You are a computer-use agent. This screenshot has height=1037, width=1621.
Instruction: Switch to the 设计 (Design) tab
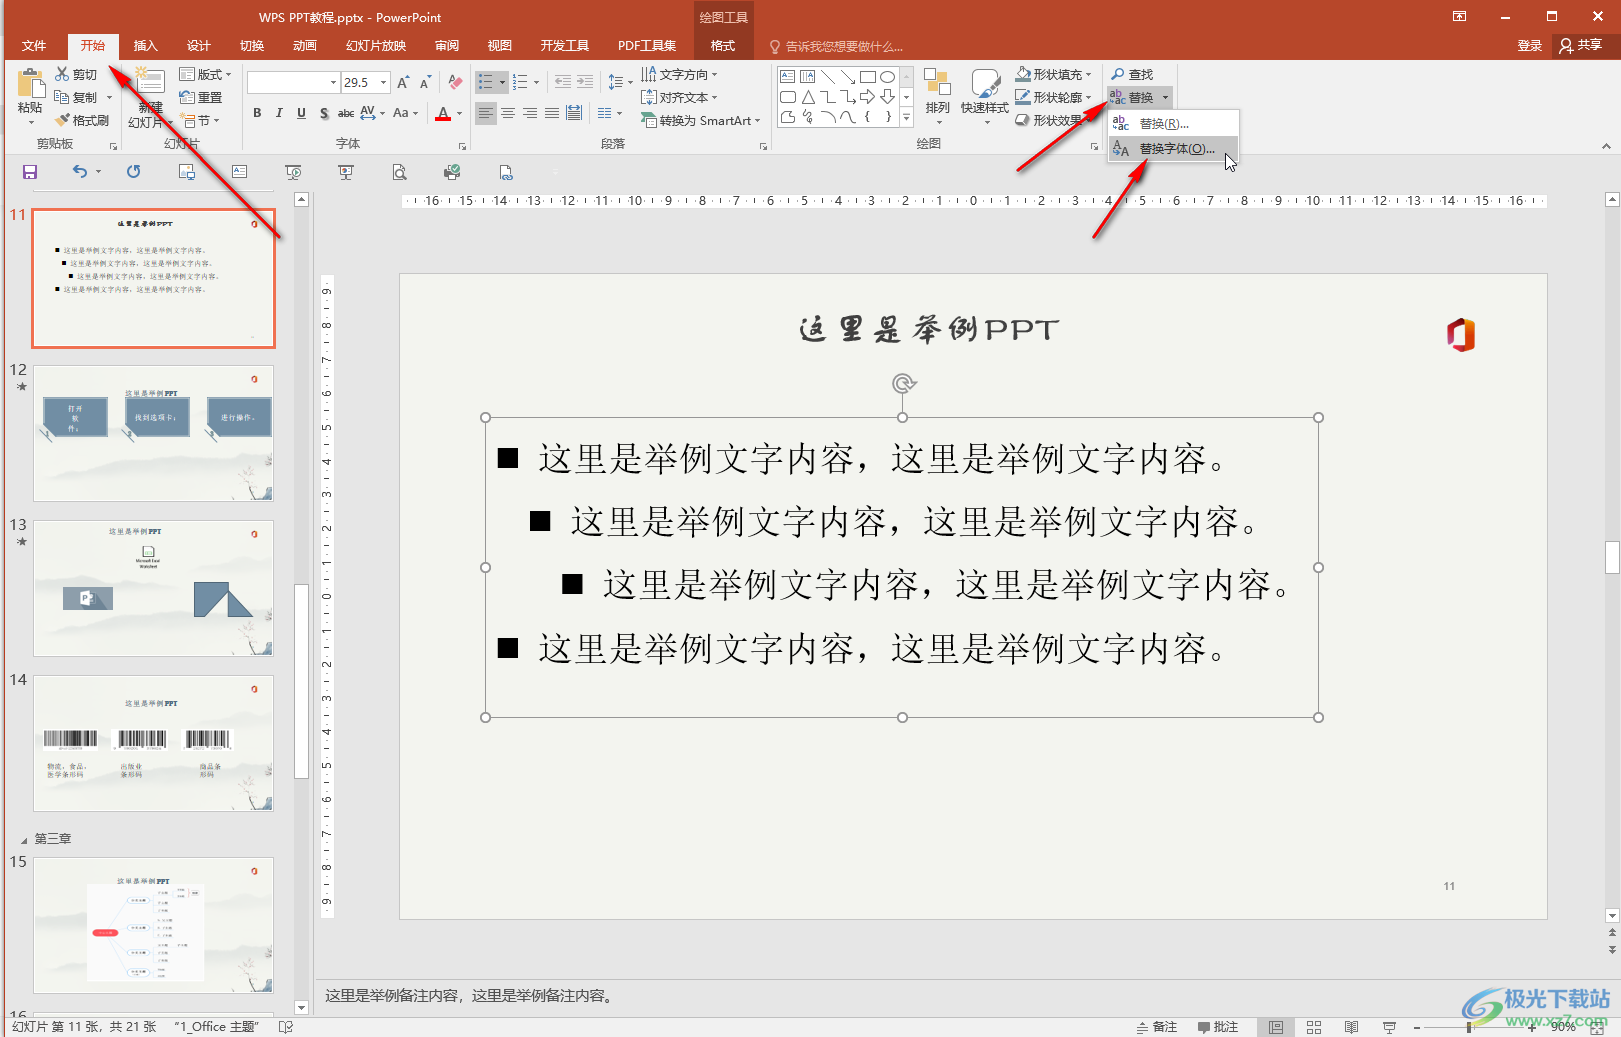click(x=199, y=46)
